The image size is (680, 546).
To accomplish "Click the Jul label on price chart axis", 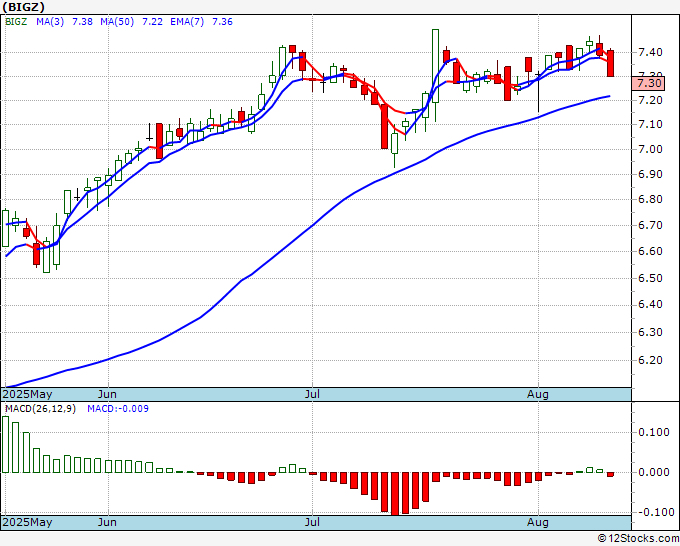I will (312, 394).
